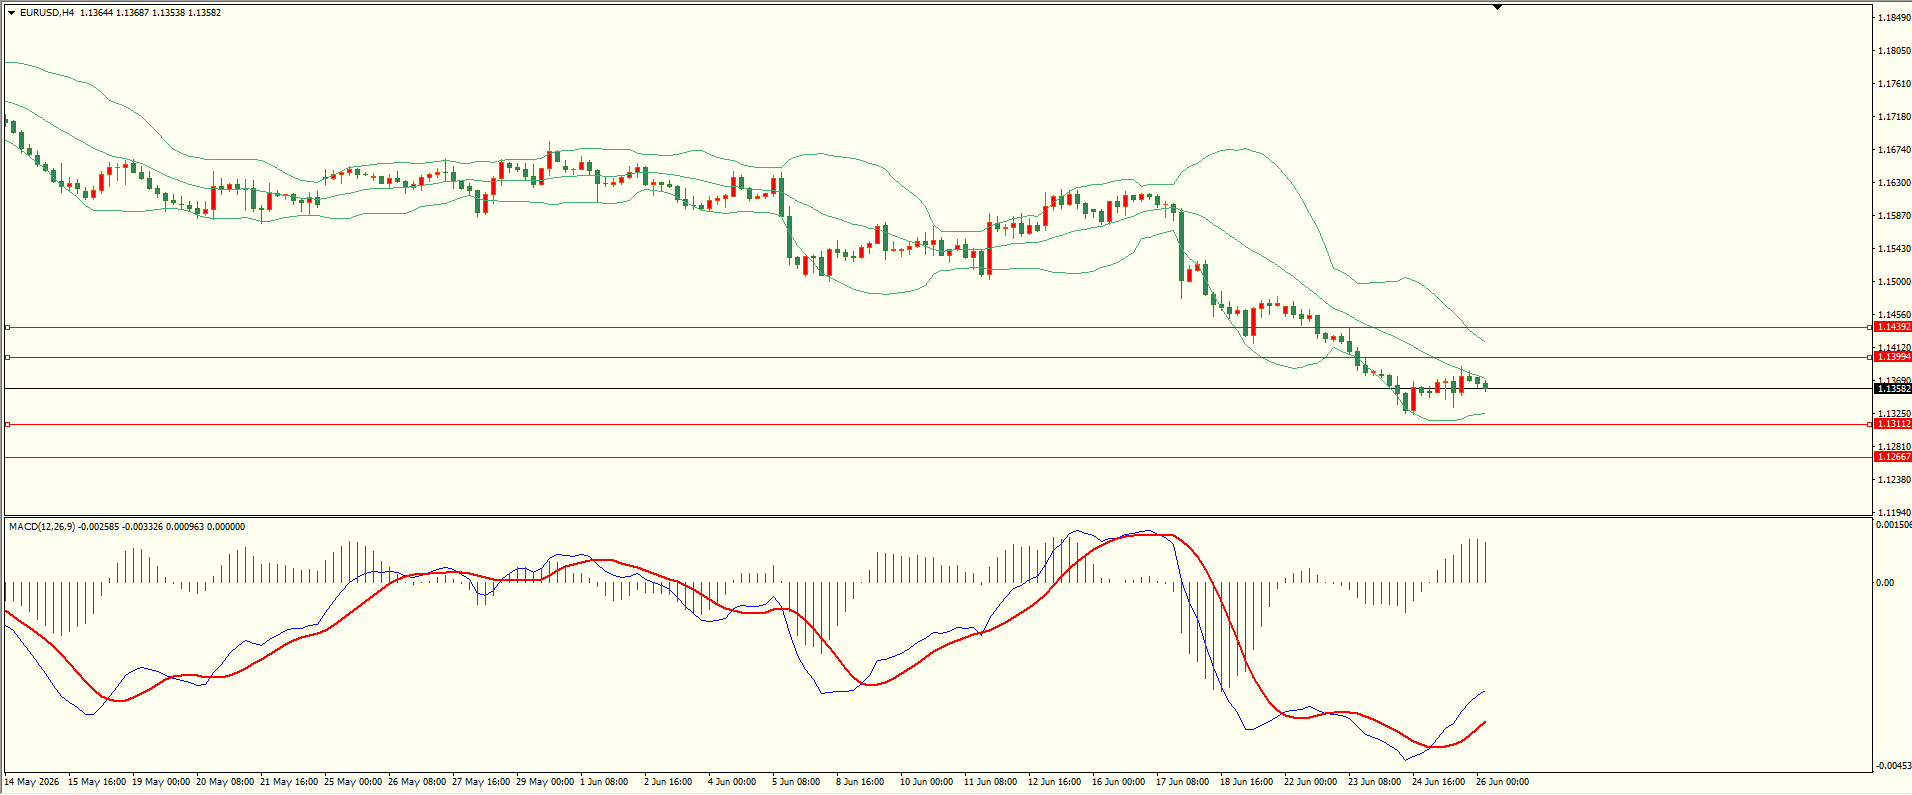Click the 2 Jun 16:00 time label
The width and height of the screenshot is (1912, 795).
668,782
